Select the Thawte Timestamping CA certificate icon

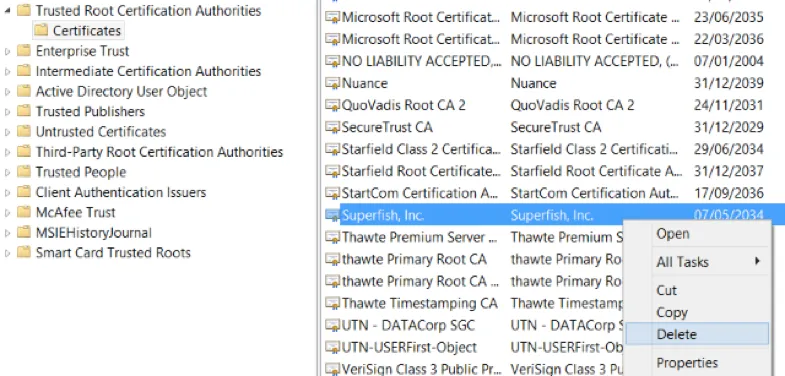point(332,303)
